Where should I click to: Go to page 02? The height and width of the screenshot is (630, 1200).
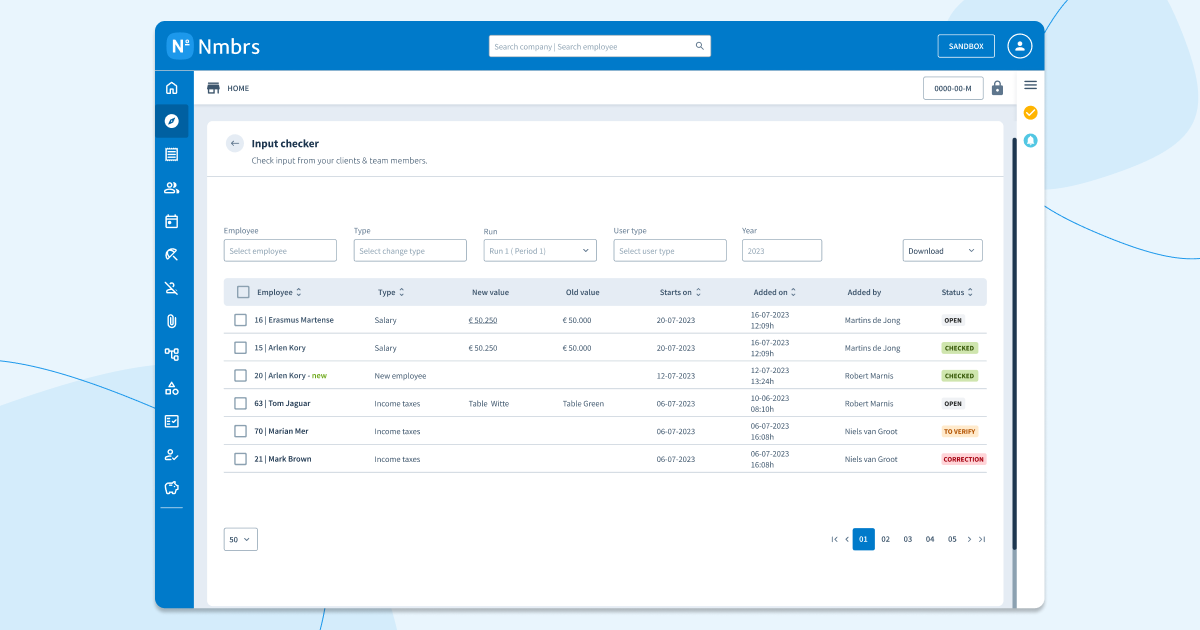[x=886, y=539]
